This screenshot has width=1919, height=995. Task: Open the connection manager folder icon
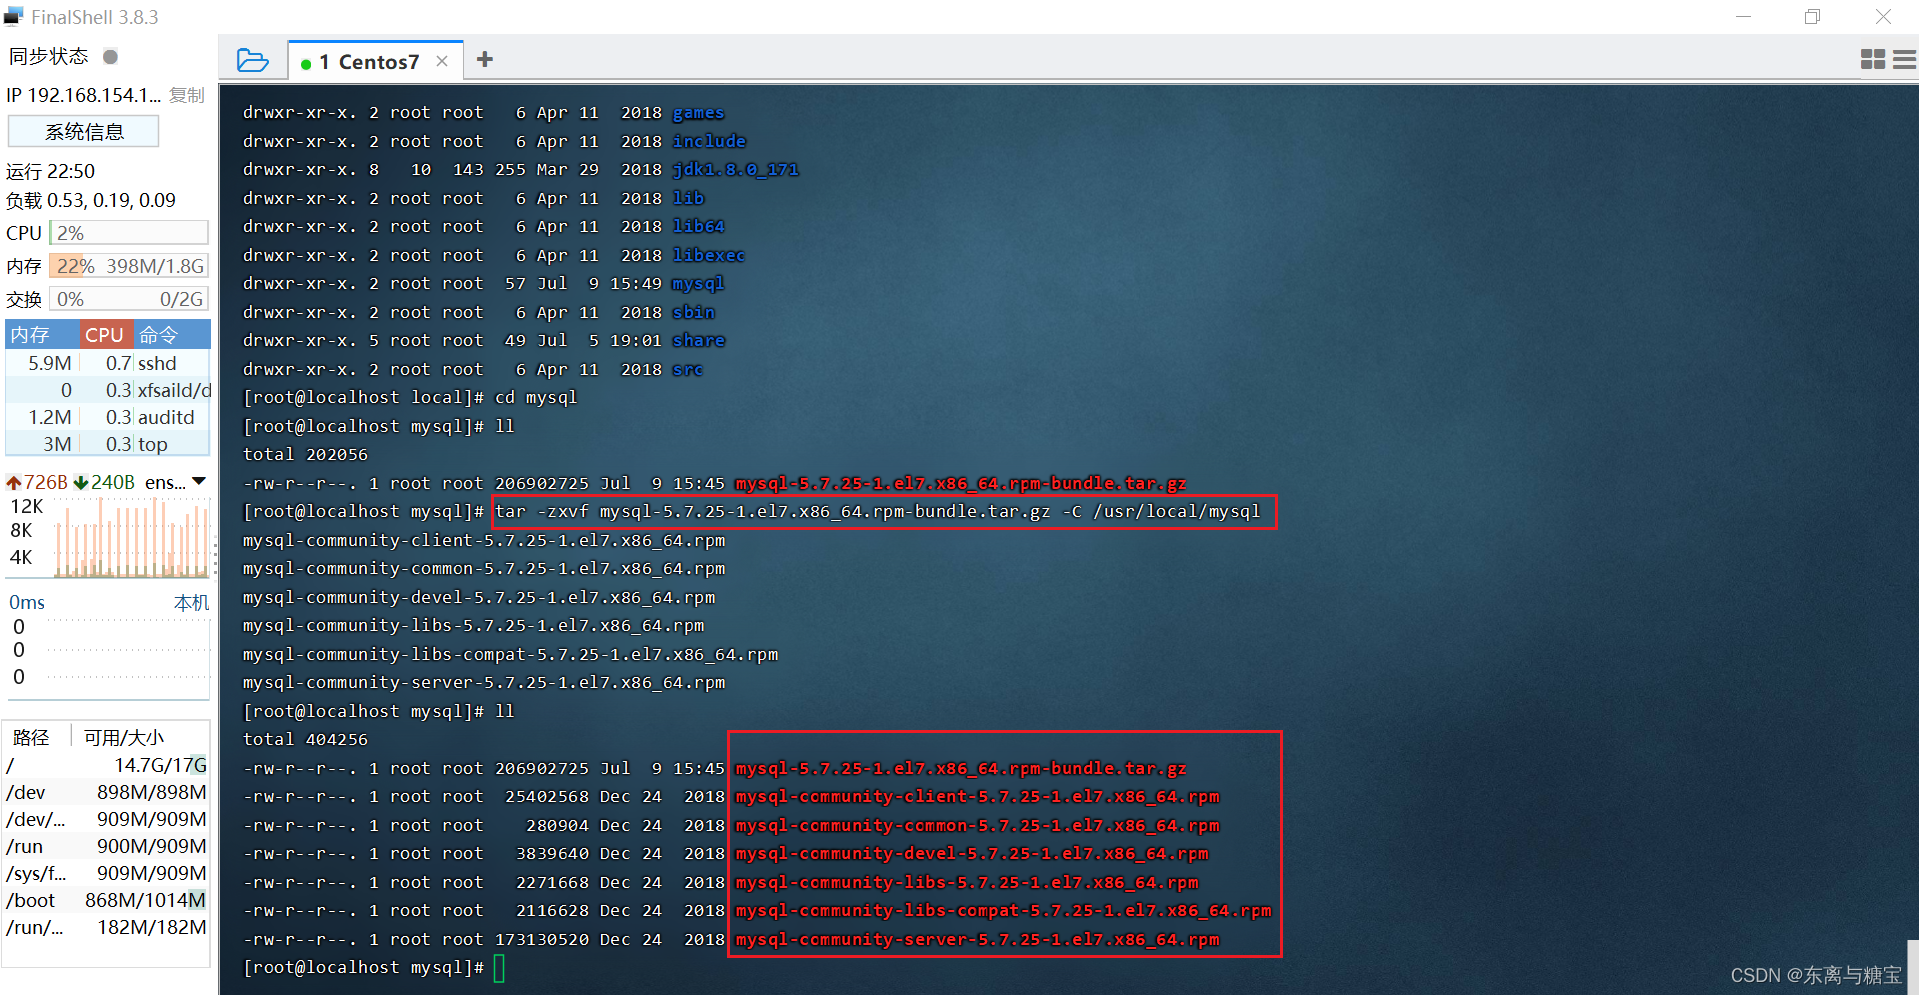252,60
